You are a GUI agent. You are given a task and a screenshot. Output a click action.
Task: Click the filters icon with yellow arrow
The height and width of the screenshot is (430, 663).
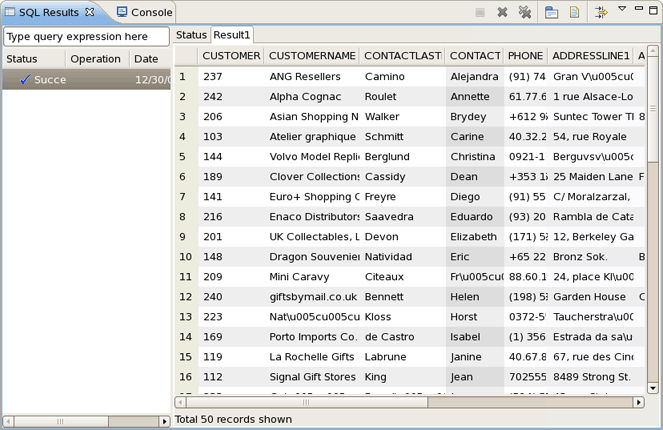click(x=601, y=13)
